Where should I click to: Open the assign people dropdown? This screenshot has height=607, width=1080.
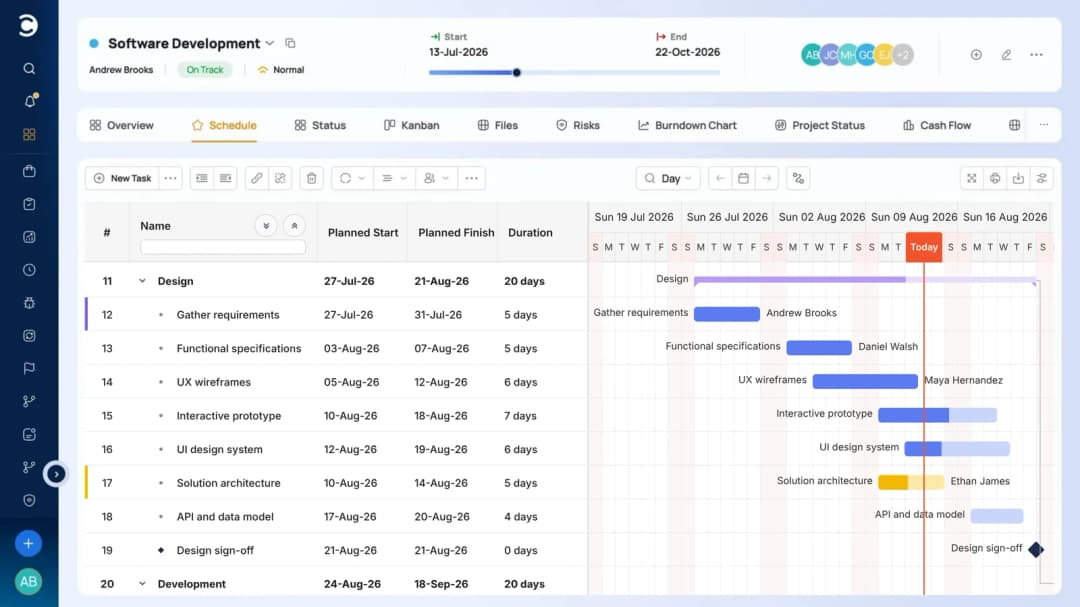pos(436,178)
